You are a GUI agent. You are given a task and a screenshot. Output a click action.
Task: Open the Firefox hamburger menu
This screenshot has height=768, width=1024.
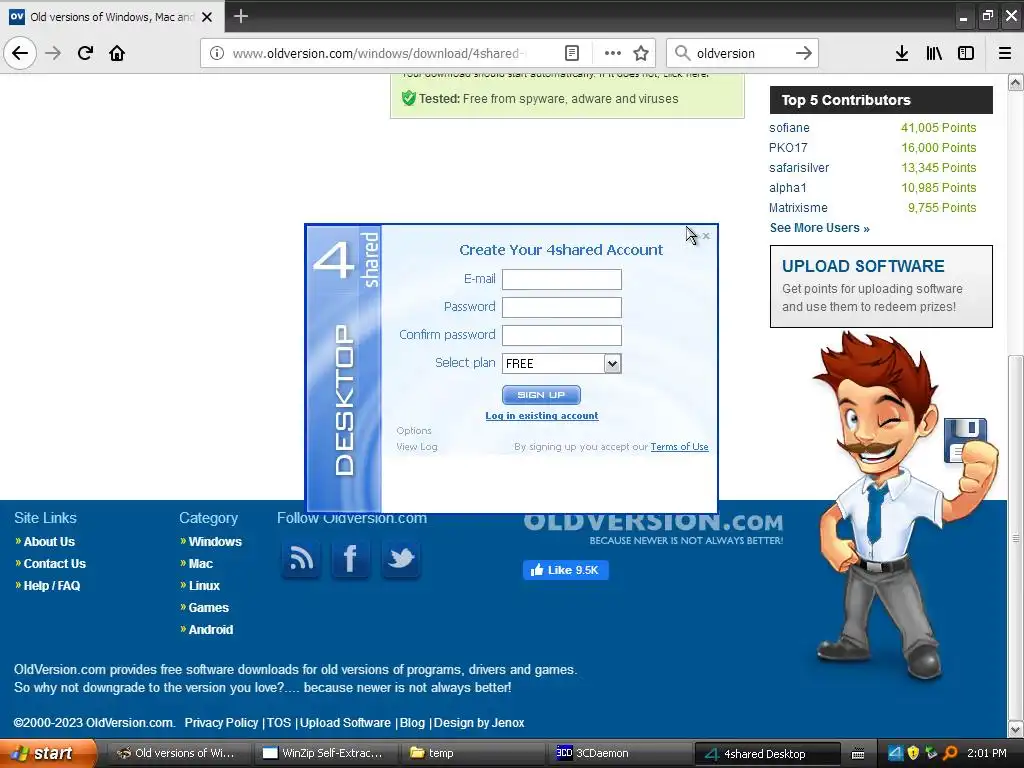pos(1005,53)
